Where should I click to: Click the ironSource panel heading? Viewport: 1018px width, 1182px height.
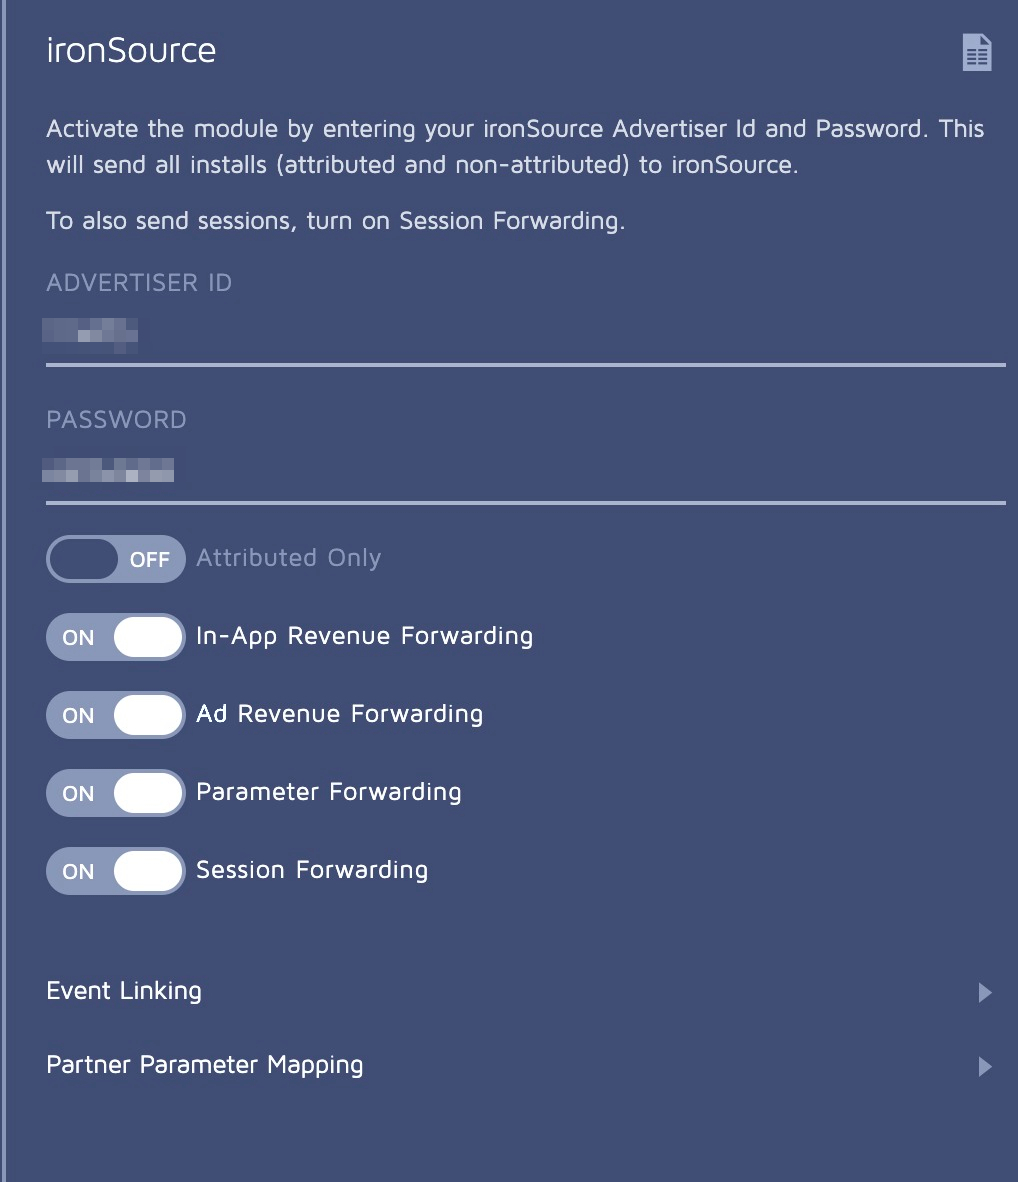(132, 50)
